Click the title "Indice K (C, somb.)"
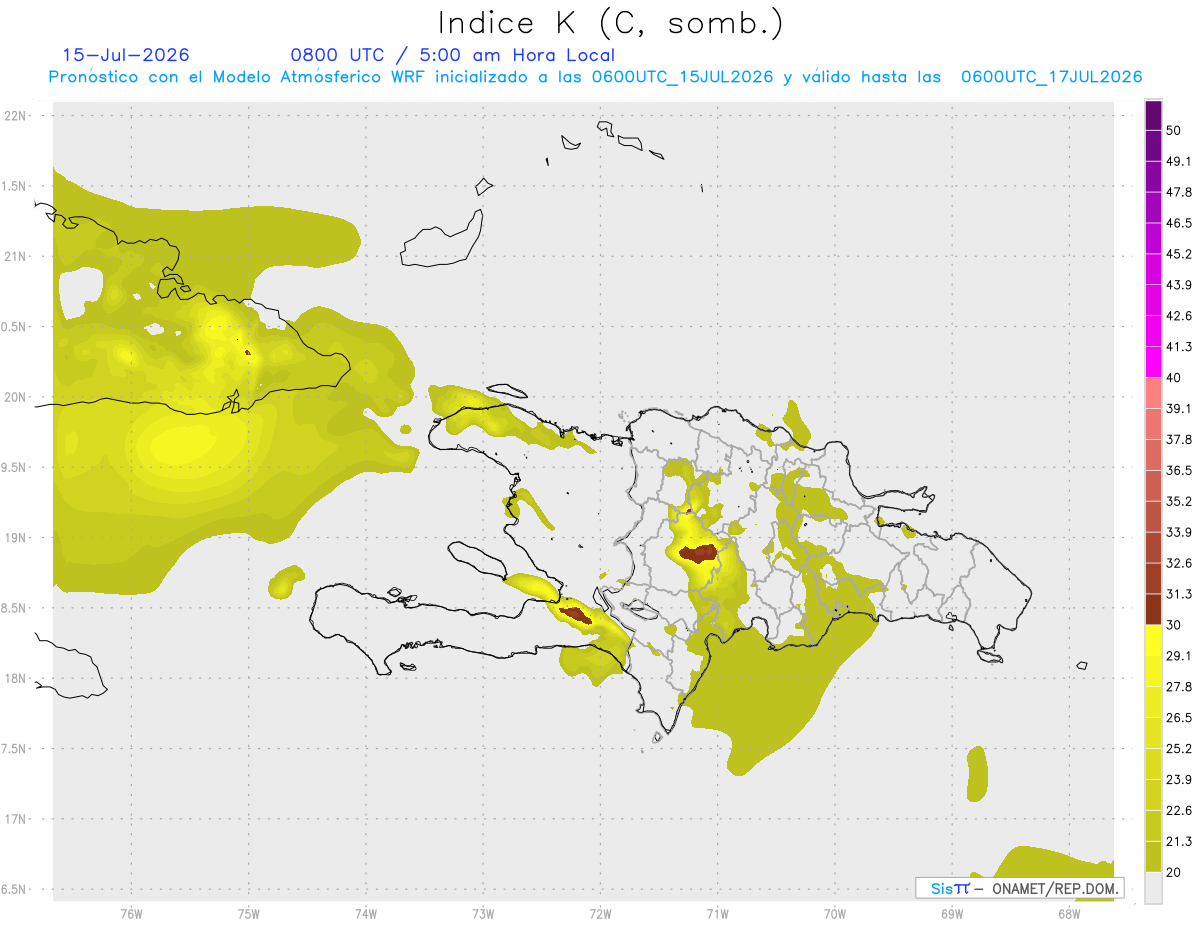Image resolution: width=1200 pixels, height=927 pixels. tap(610, 24)
